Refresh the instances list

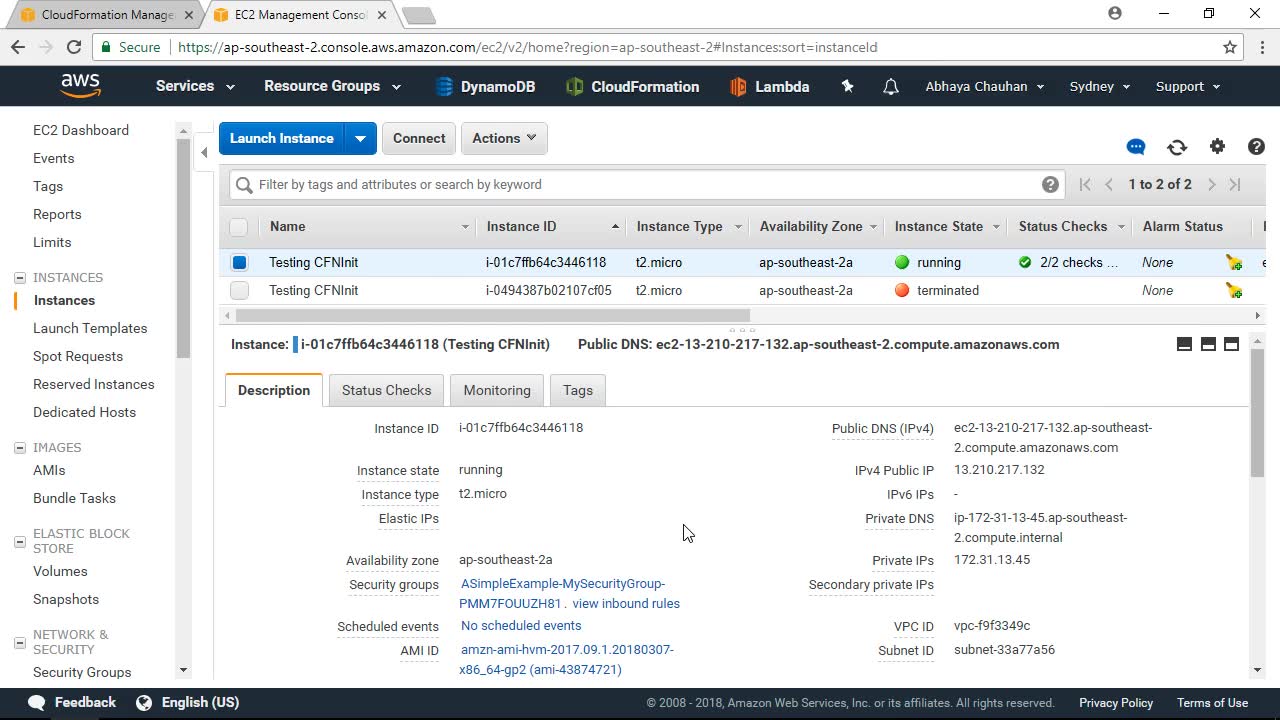(1177, 147)
